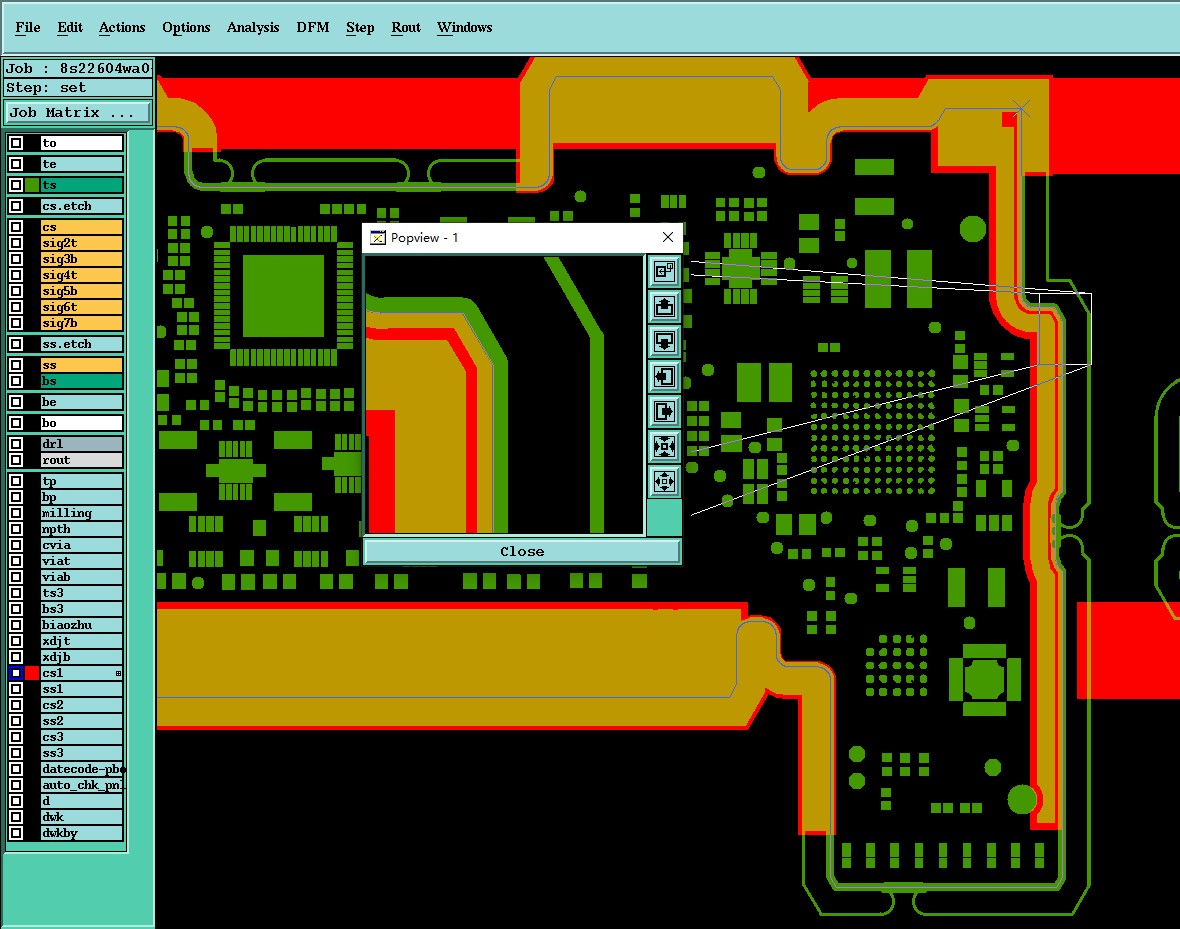Pan the Popview right with right-arrow icon
The height and width of the screenshot is (929, 1180).
pos(664,411)
